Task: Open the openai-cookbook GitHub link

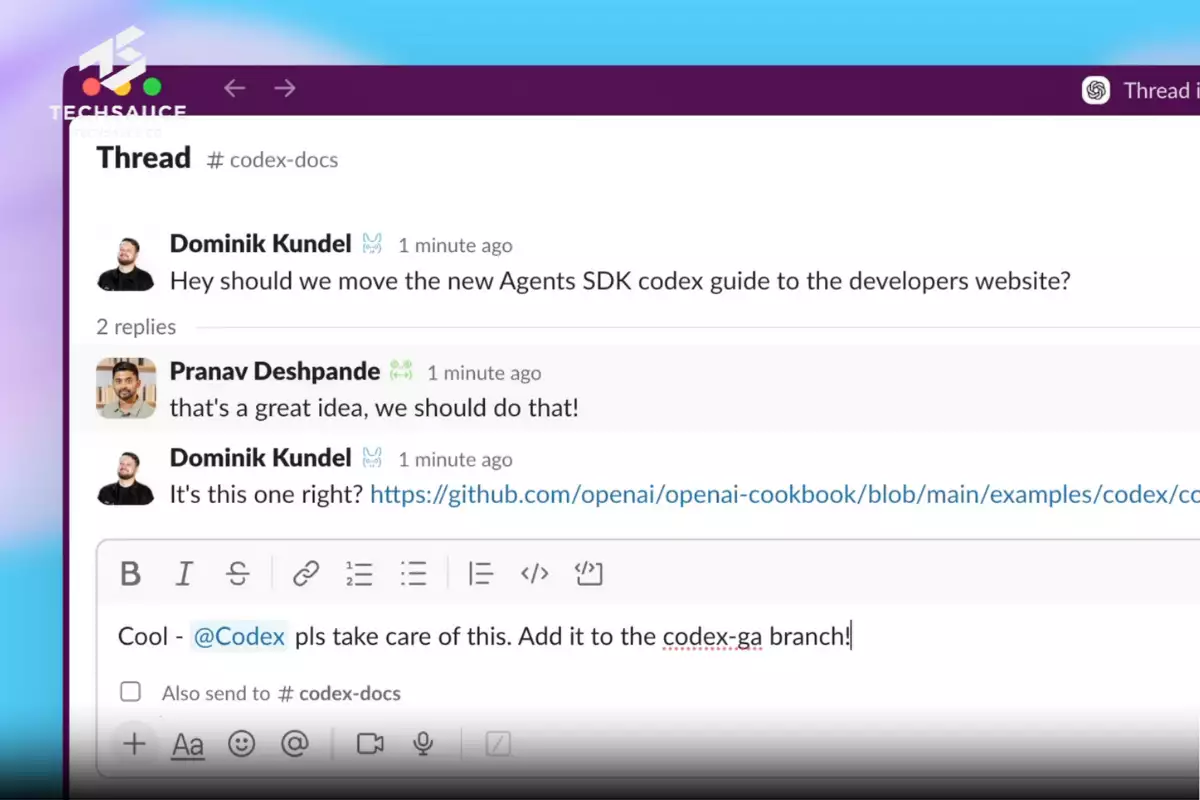Action: [784, 494]
